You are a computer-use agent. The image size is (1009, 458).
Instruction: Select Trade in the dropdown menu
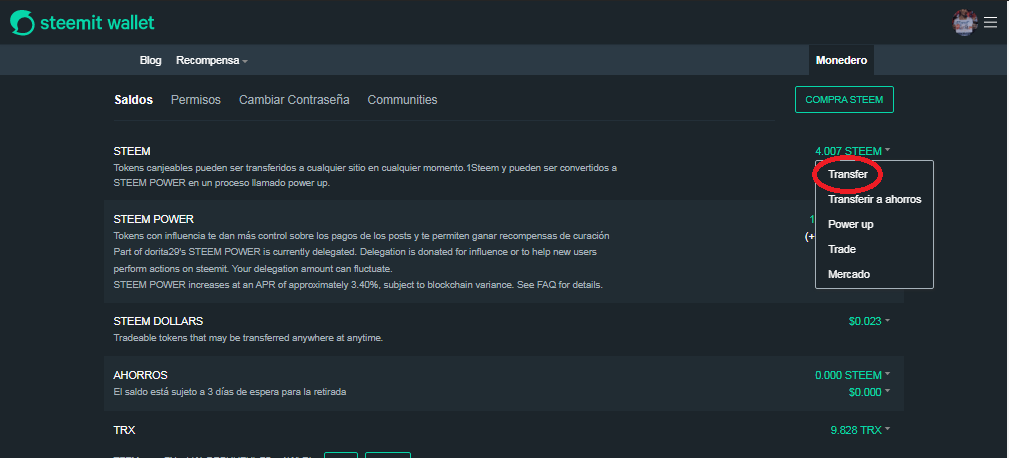[x=842, y=249]
